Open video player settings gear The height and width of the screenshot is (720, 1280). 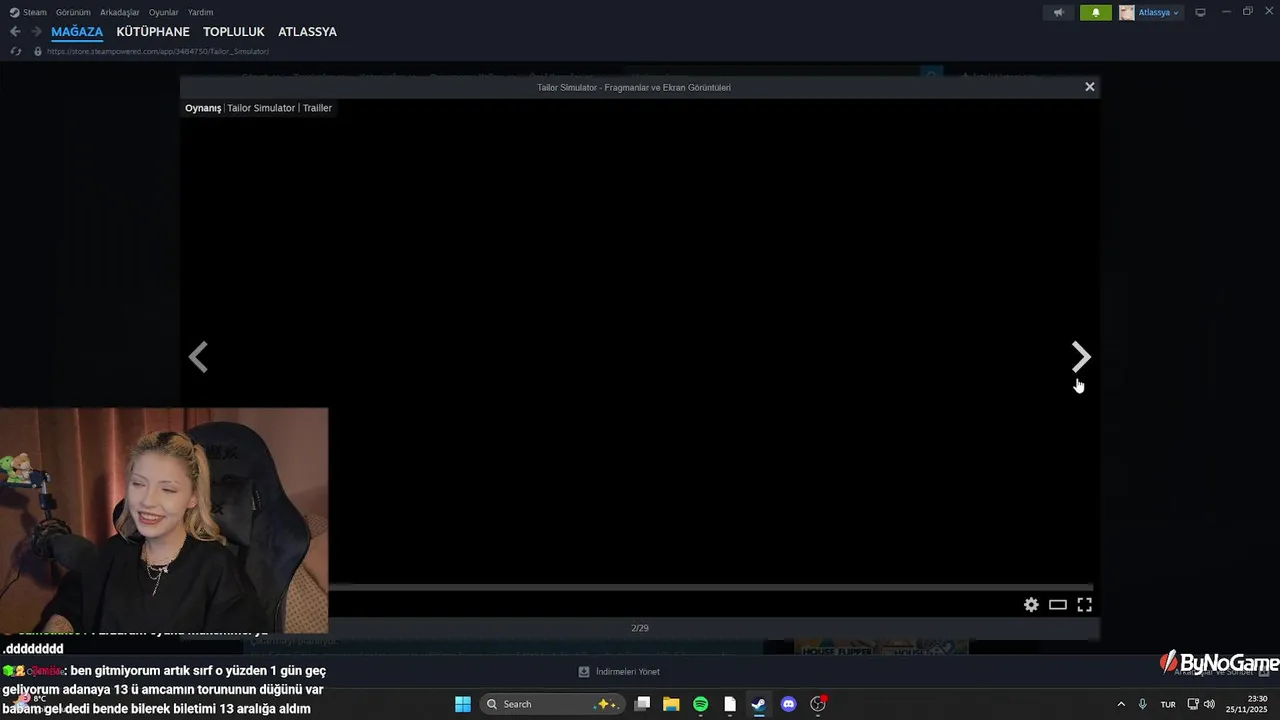click(x=1031, y=604)
